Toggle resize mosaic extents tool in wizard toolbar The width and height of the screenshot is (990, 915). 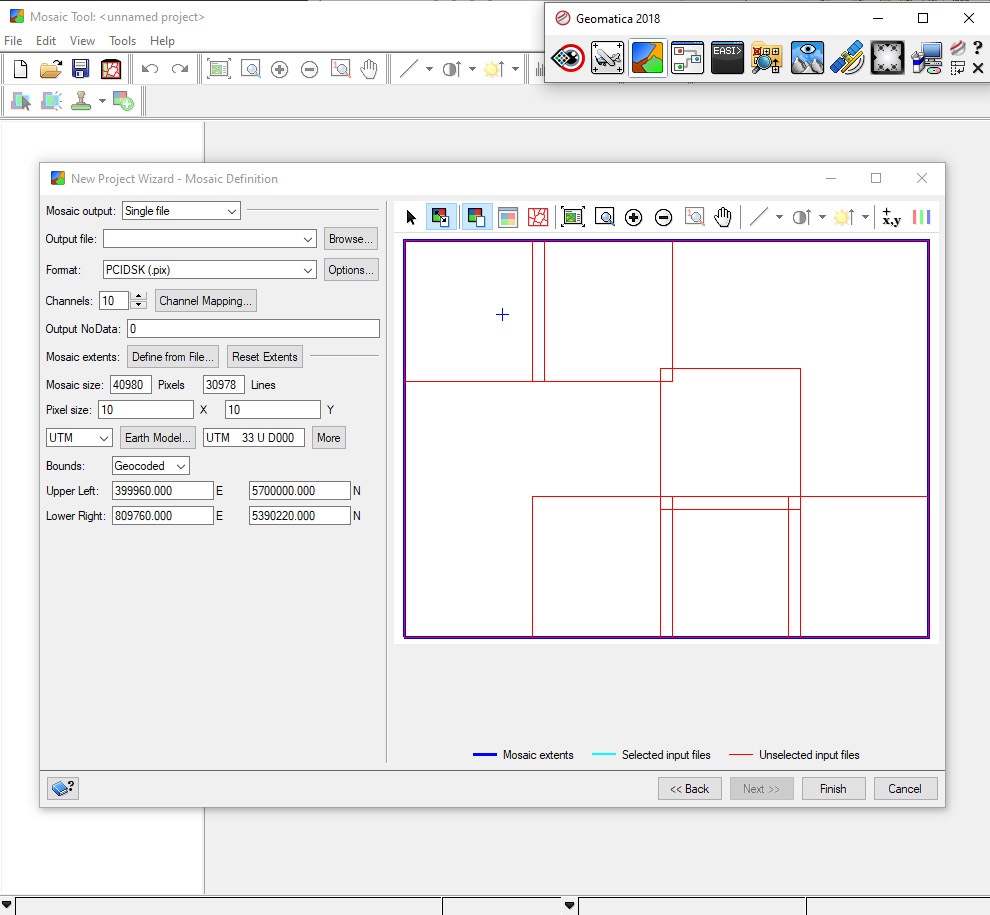pyautogui.click(x=441, y=217)
